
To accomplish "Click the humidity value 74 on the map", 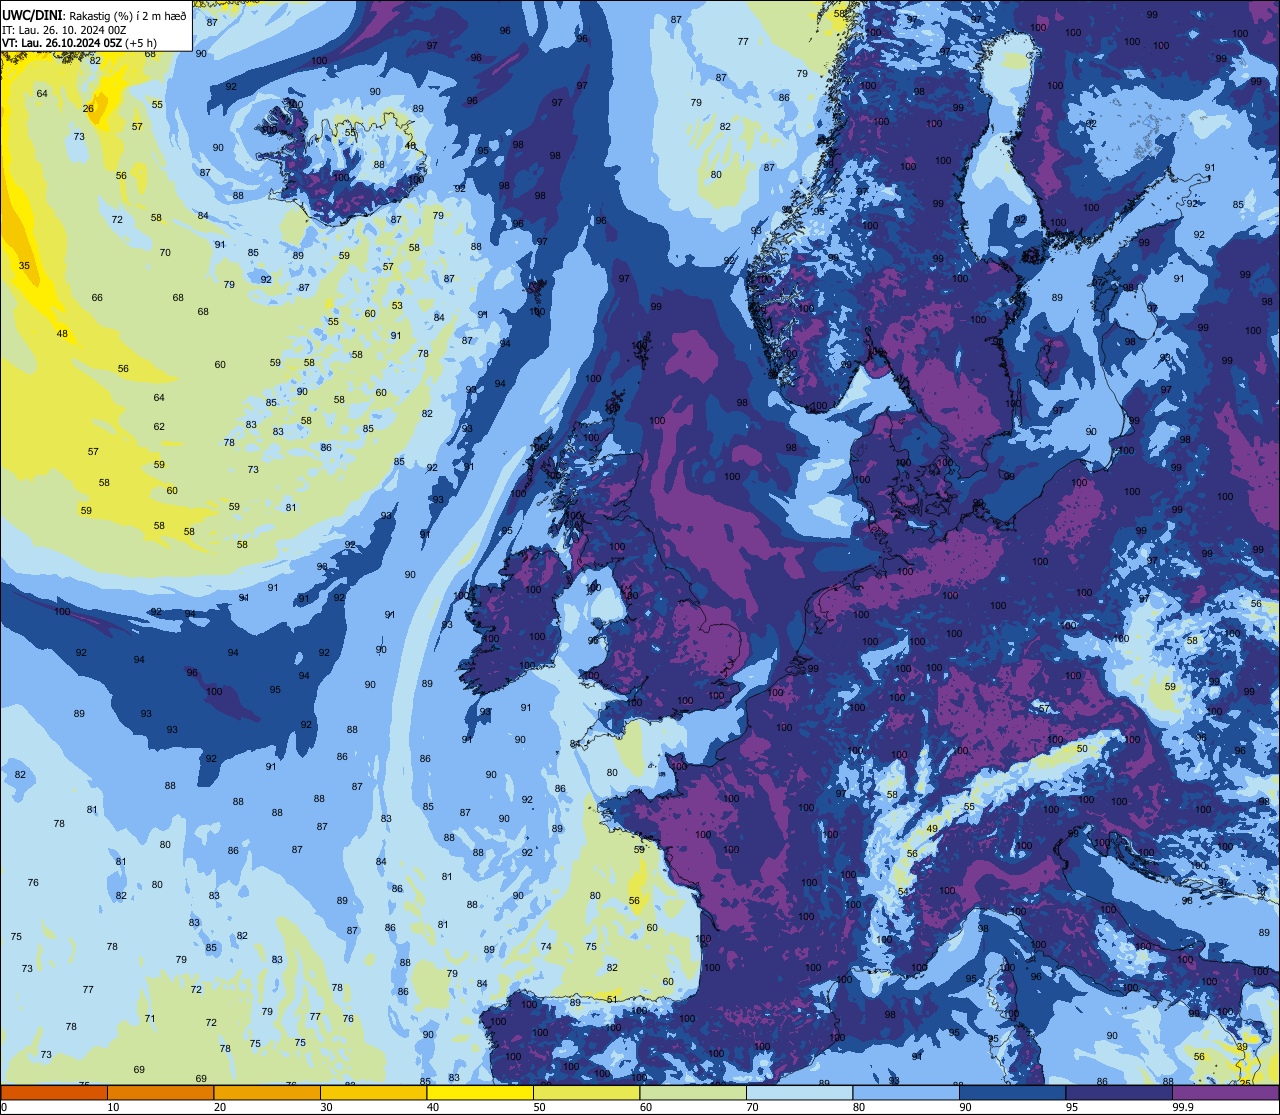I will (546, 947).
